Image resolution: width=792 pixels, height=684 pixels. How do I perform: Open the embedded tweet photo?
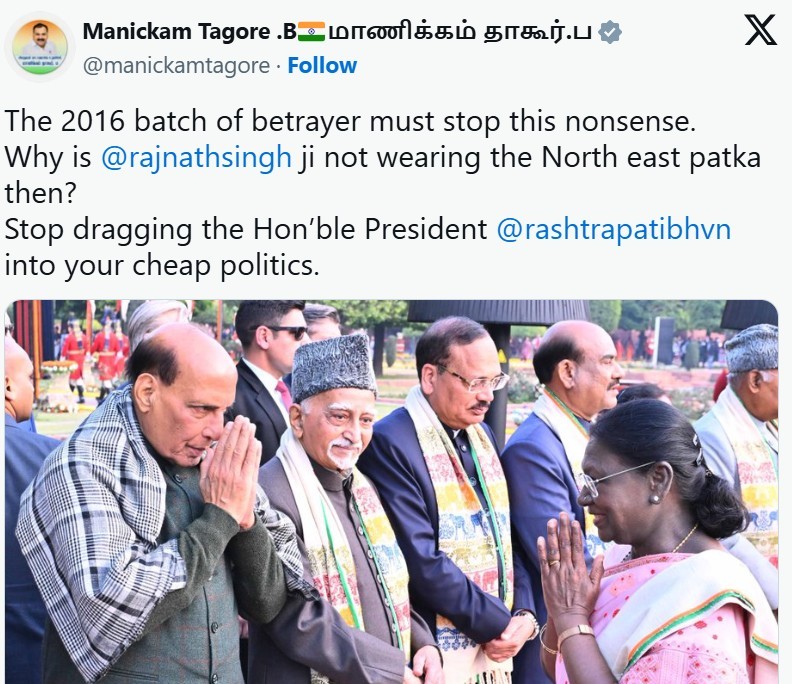(391, 492)
